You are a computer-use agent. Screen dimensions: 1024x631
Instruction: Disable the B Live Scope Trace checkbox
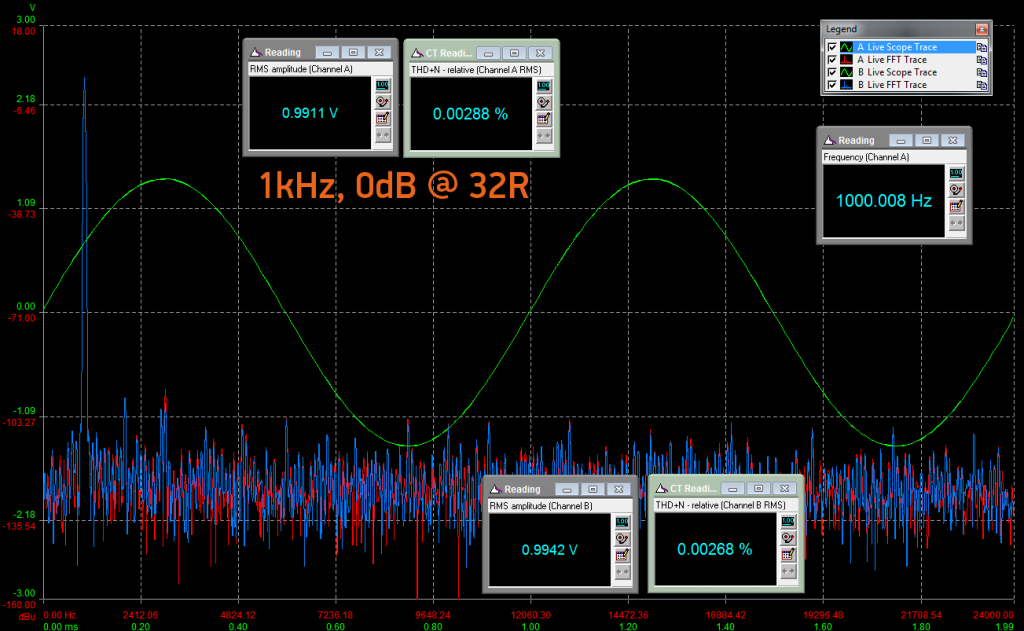point(831,72)
